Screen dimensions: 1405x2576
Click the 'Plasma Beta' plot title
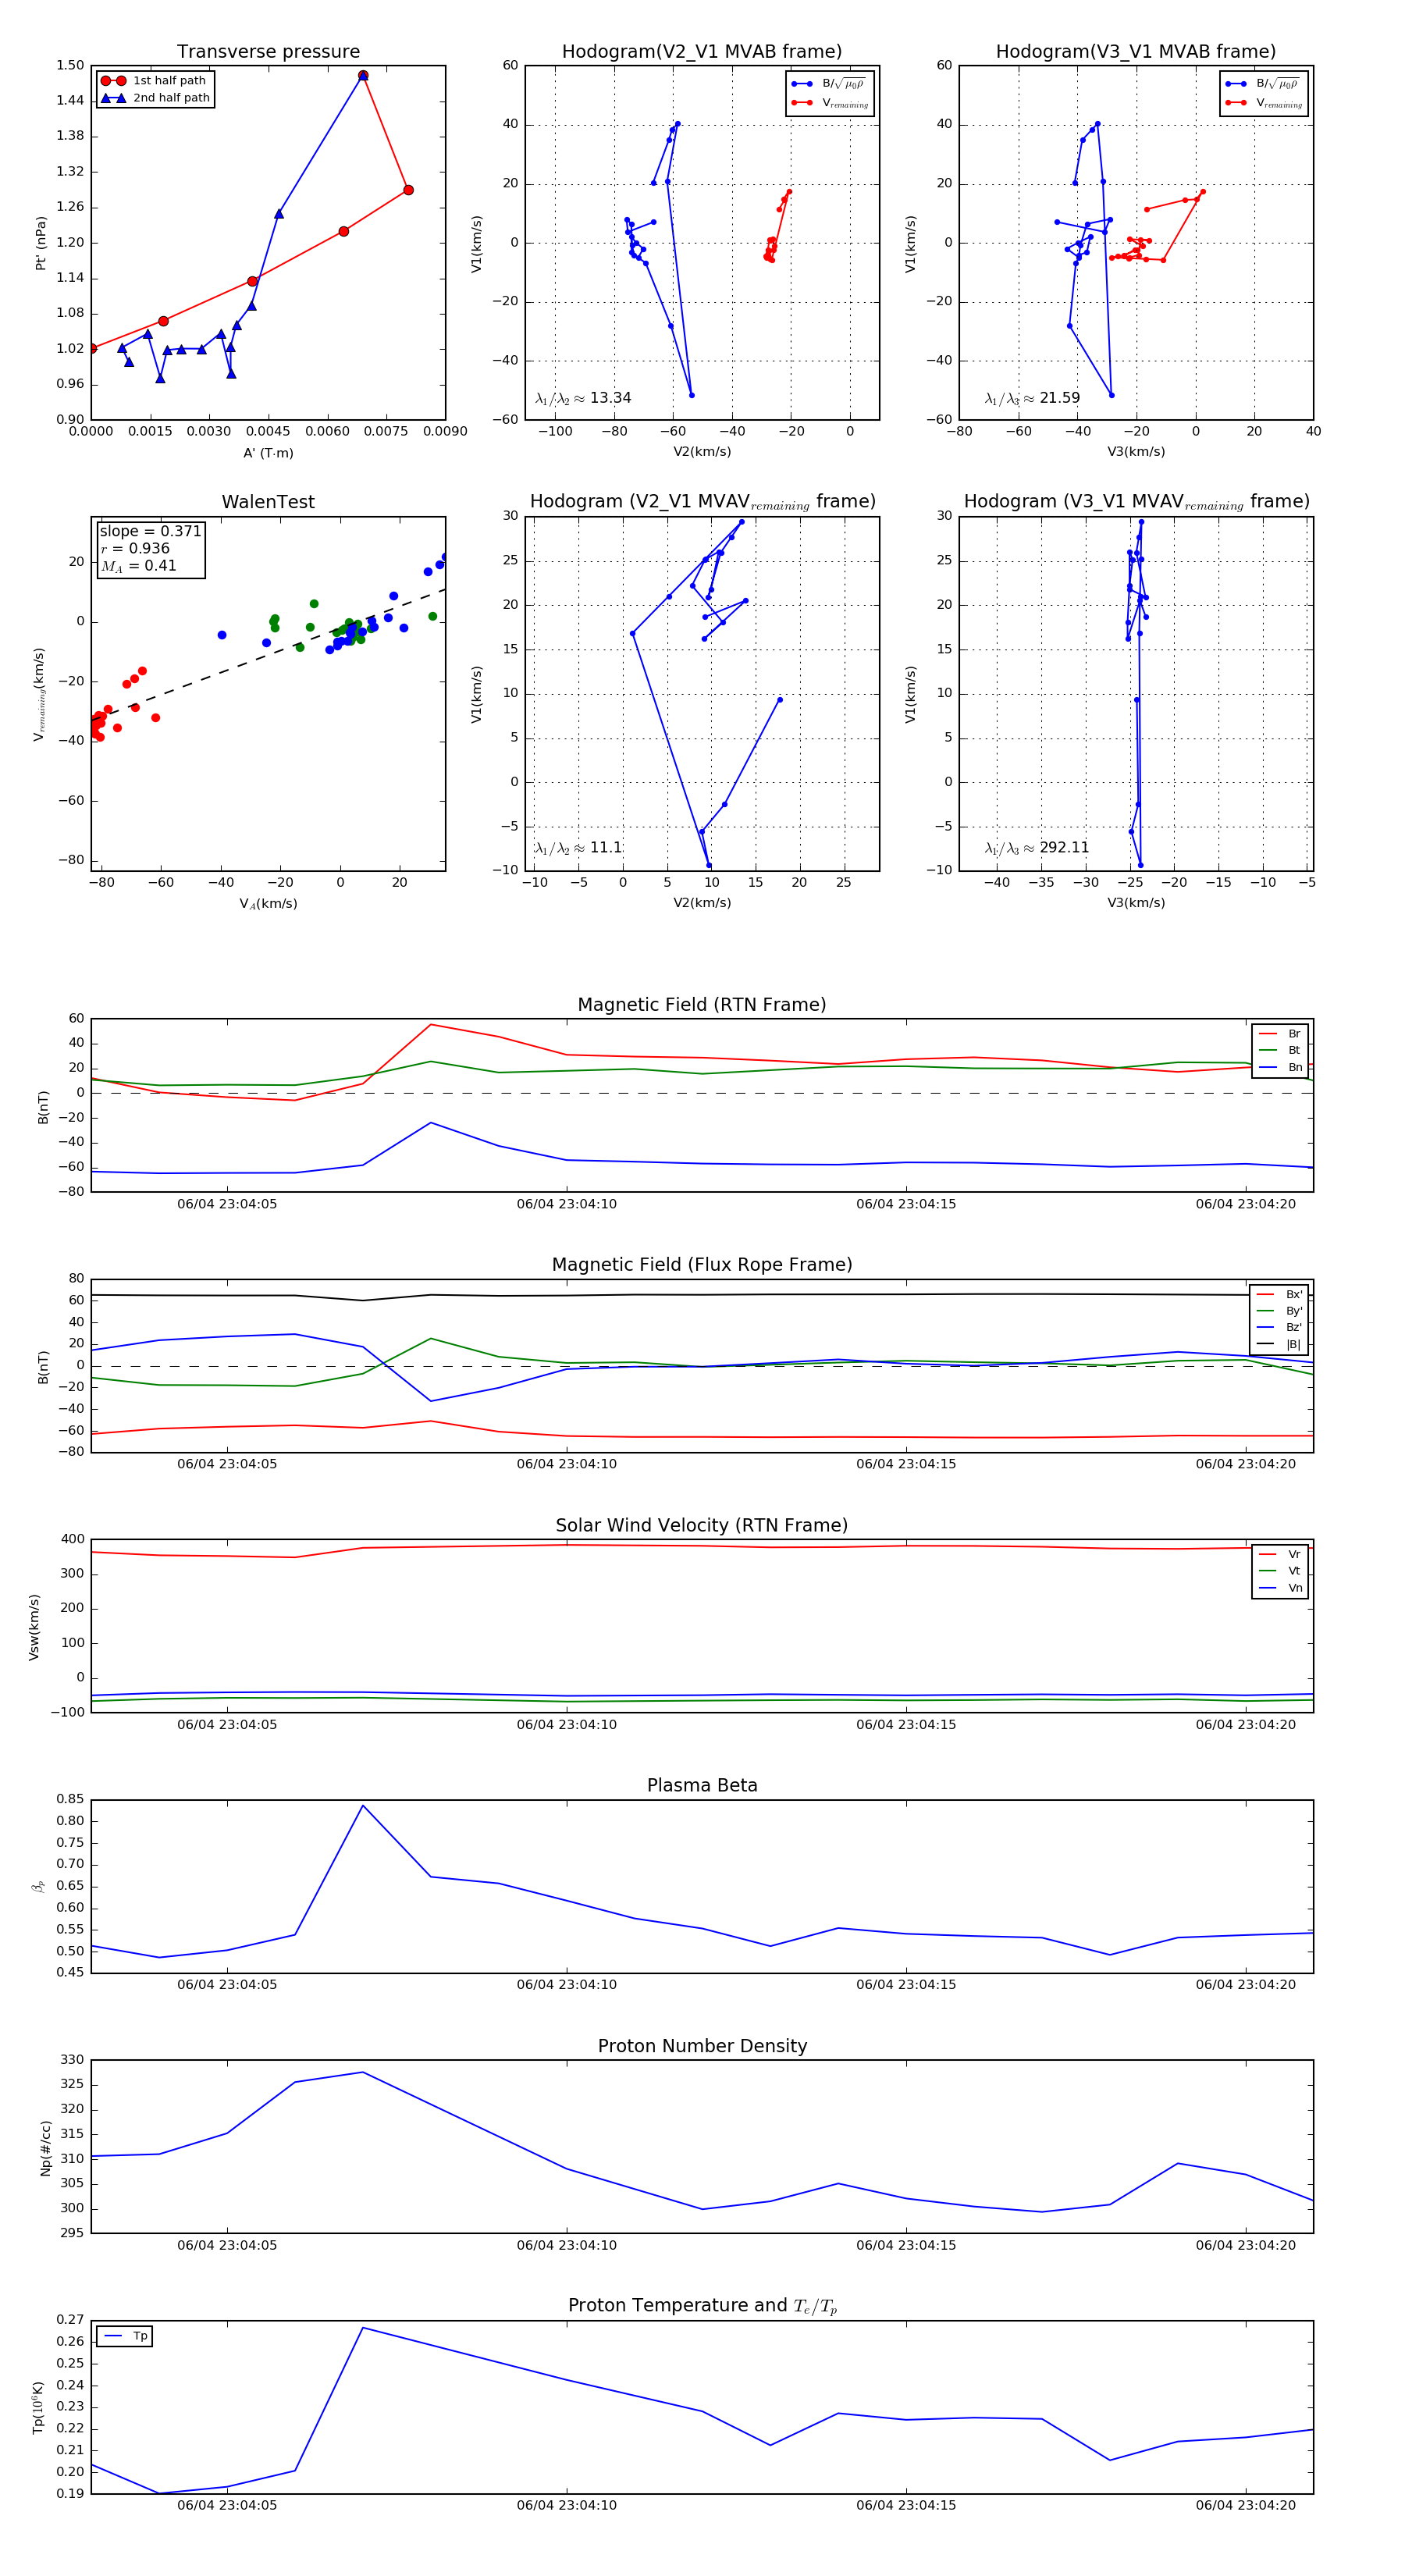click(702, 1786)
